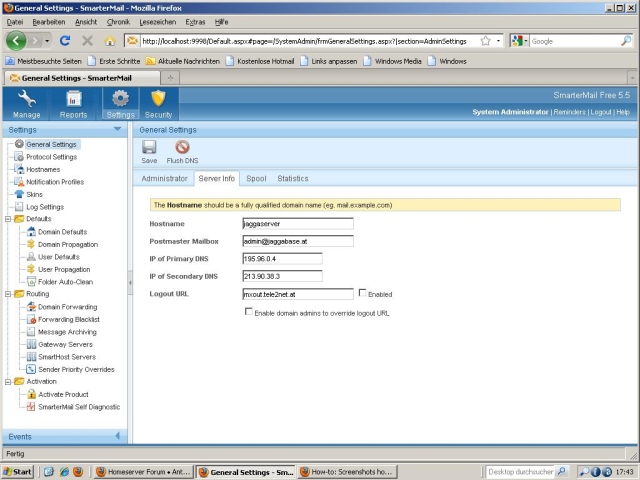Switch to Homeserver Forum taskbar window
Image resolution: width=640 pixels, height=480 pixels.
(143, 472)
